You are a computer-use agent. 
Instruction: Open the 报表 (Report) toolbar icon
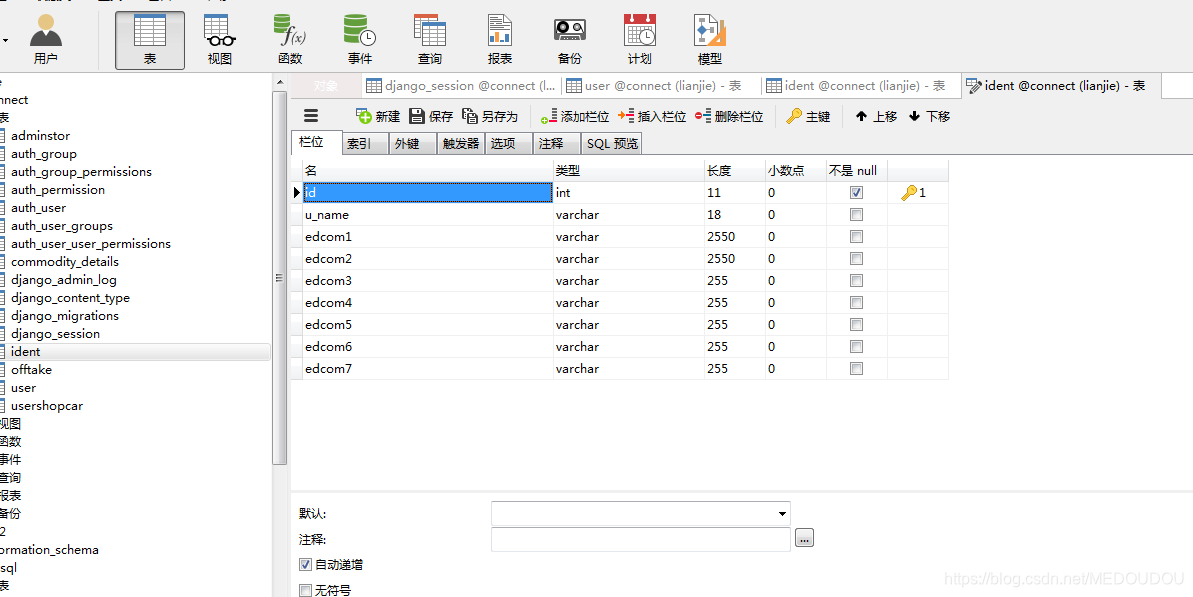[500, 38]
